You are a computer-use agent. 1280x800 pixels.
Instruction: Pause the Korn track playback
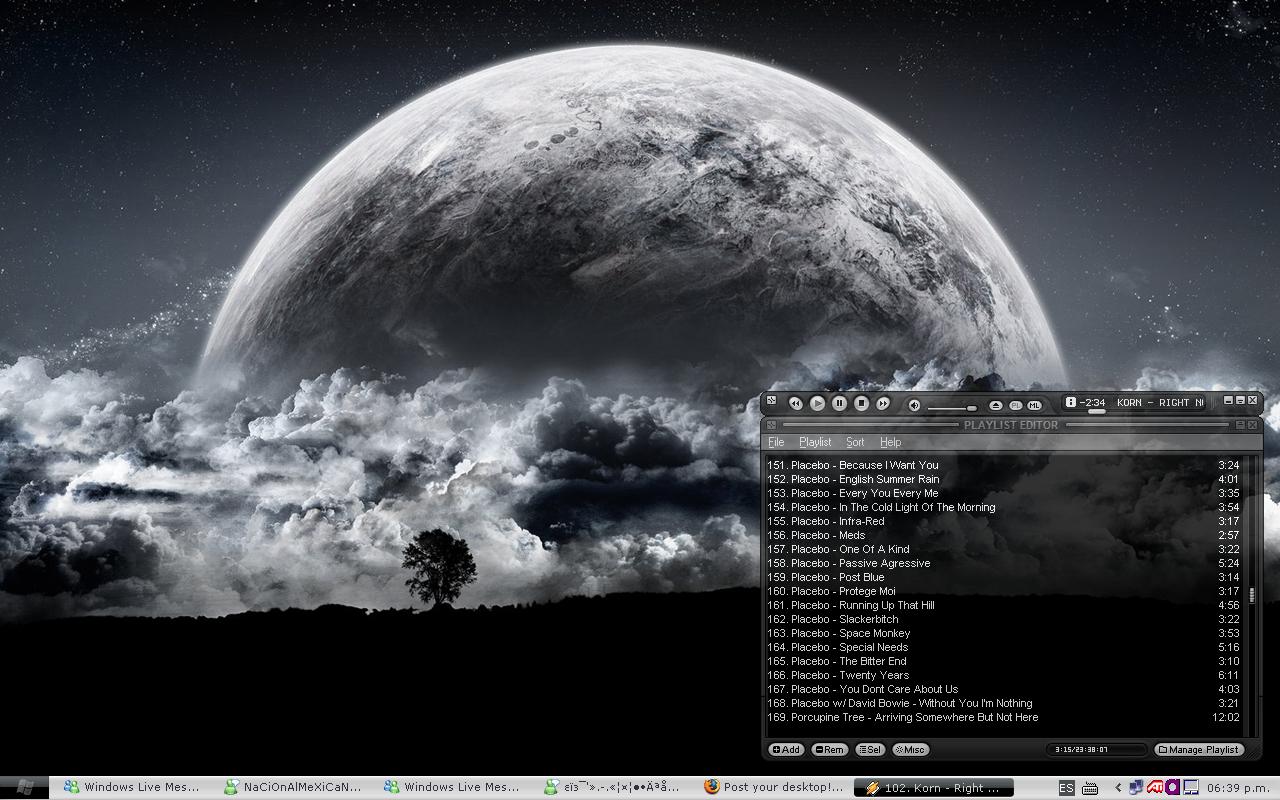pos(839,403)
